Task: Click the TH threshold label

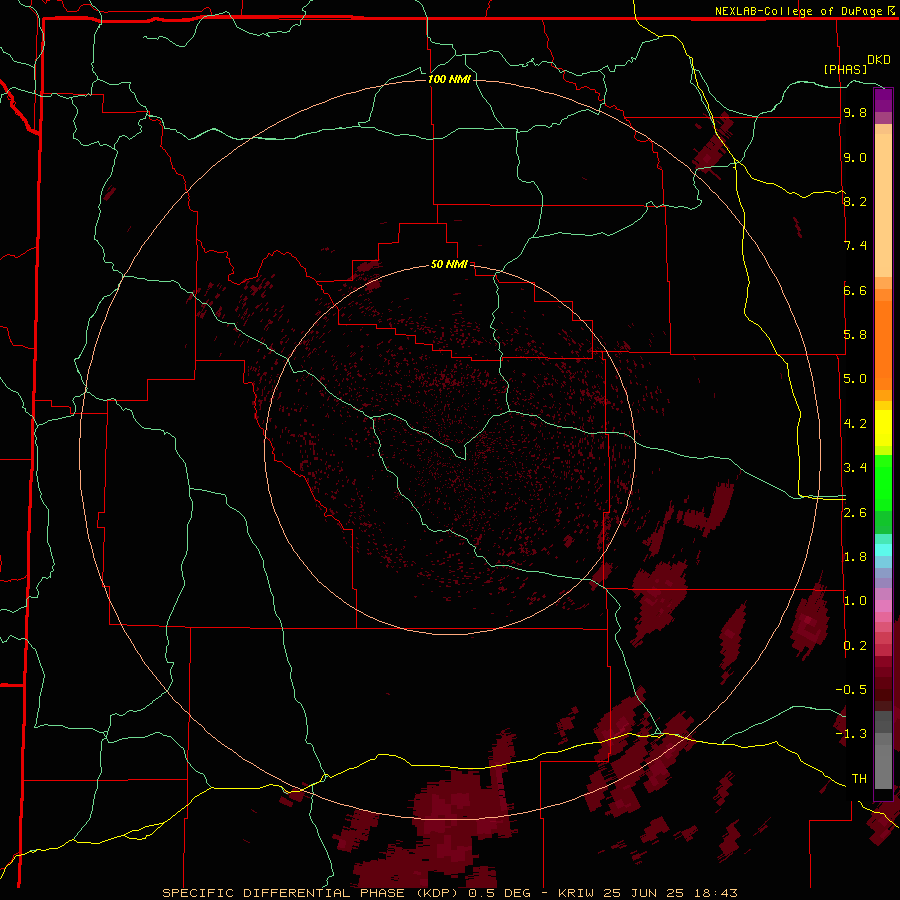Action: (859, 779)
